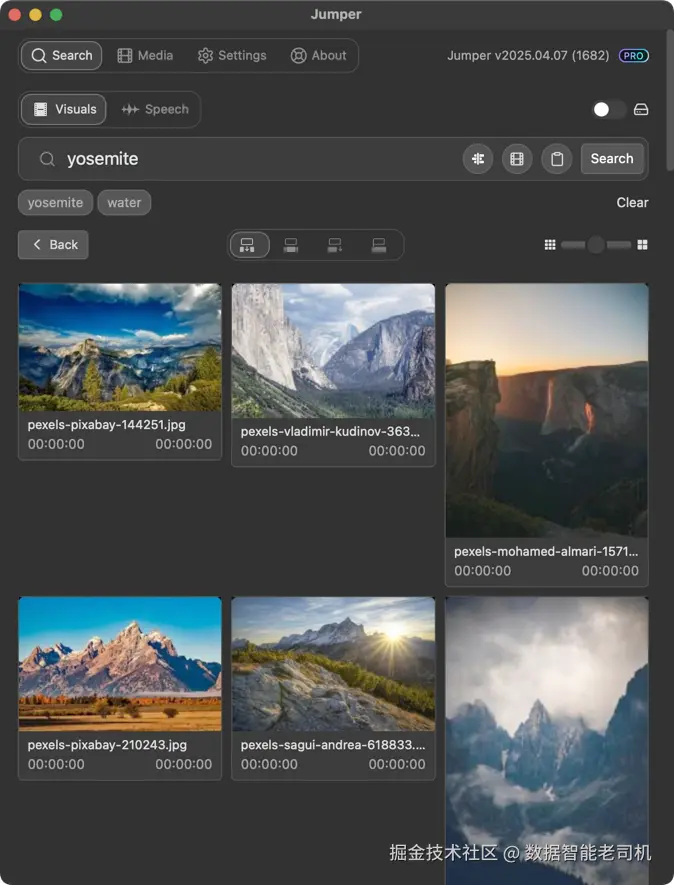
Task: Open the pexels-sagui-andrea thumbnail
Action: coord(333,664)
